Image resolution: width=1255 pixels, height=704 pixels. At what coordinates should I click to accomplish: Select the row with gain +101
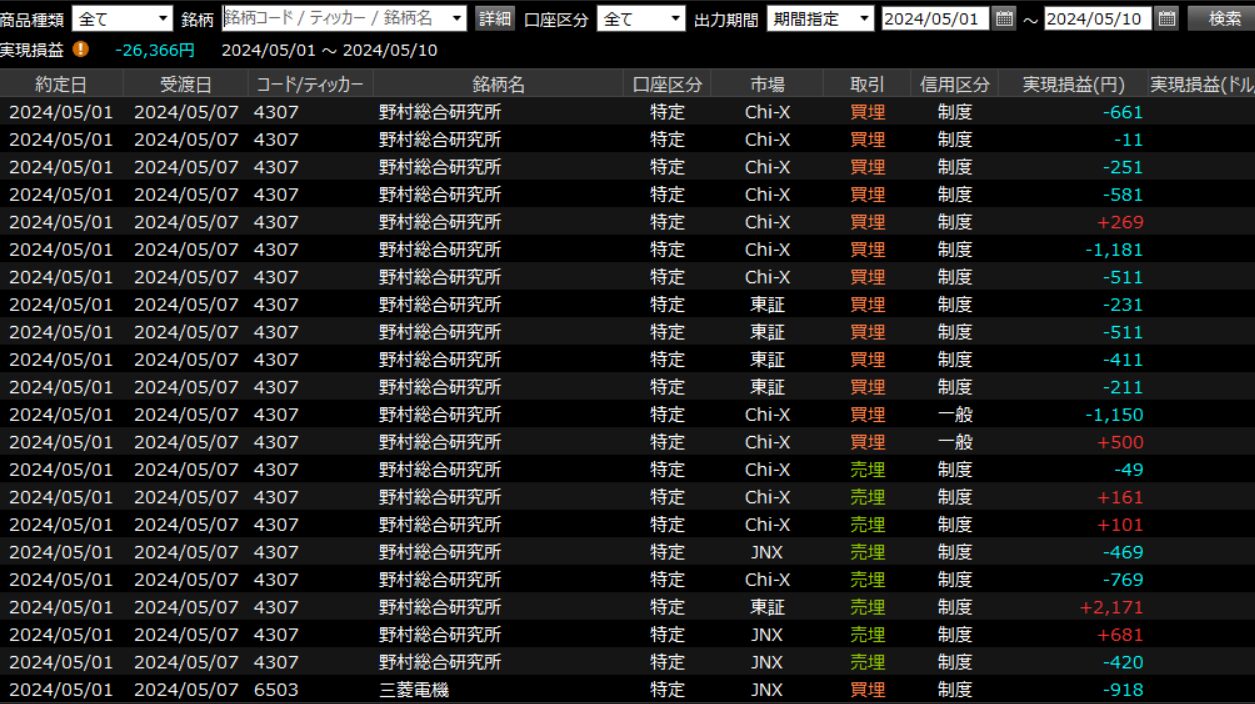pyautogui.click(x=627, y=525)
